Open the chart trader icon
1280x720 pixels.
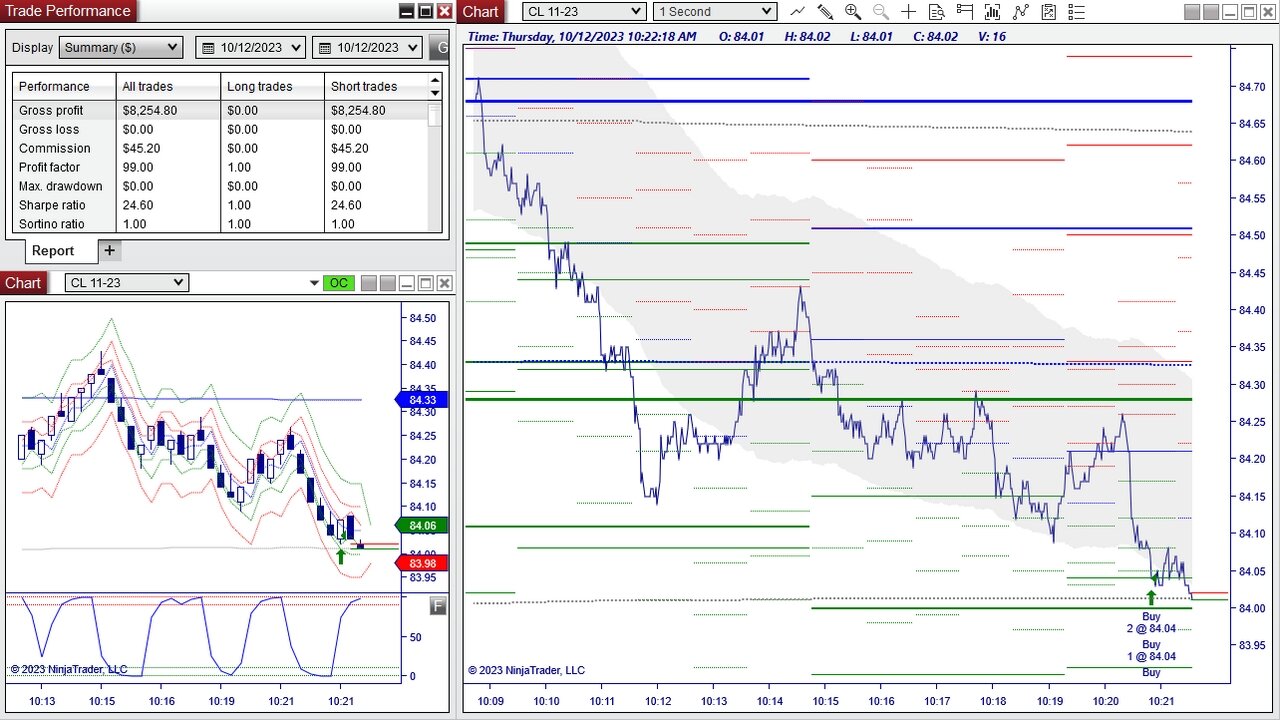965,12
